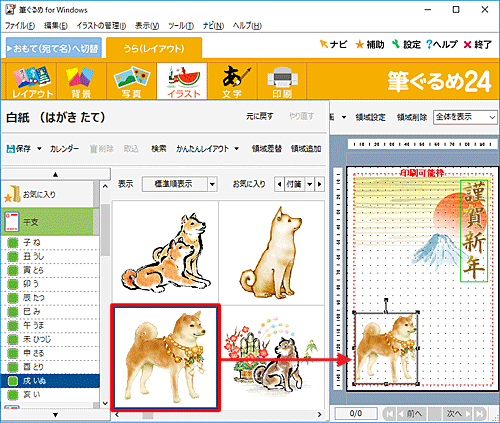Open the 表示(V) menu
Image resolution: width=500 pixels, height=423 pixels.
pos(147,26)
